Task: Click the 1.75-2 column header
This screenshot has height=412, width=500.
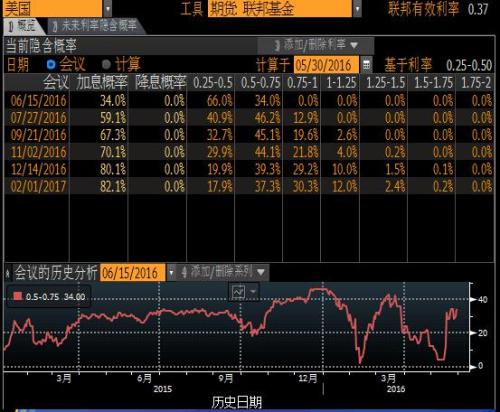Action: coord(476,83)
